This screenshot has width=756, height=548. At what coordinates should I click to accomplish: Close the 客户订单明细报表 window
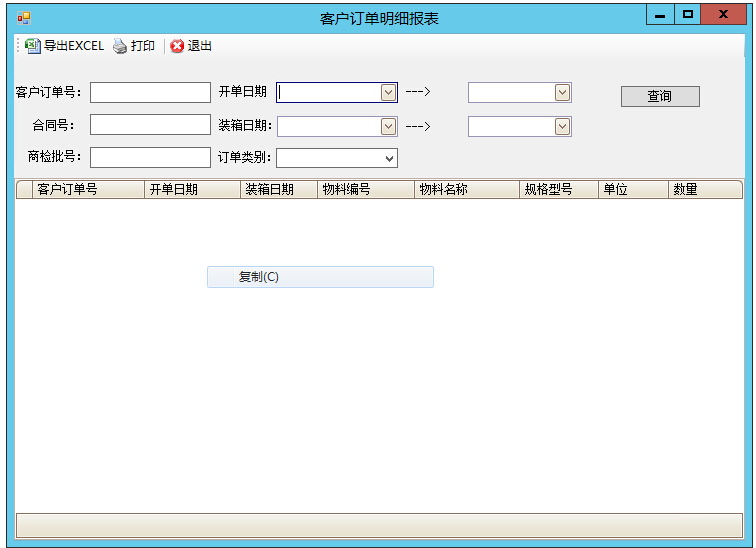pyautogui.click(x=723, y=15)
